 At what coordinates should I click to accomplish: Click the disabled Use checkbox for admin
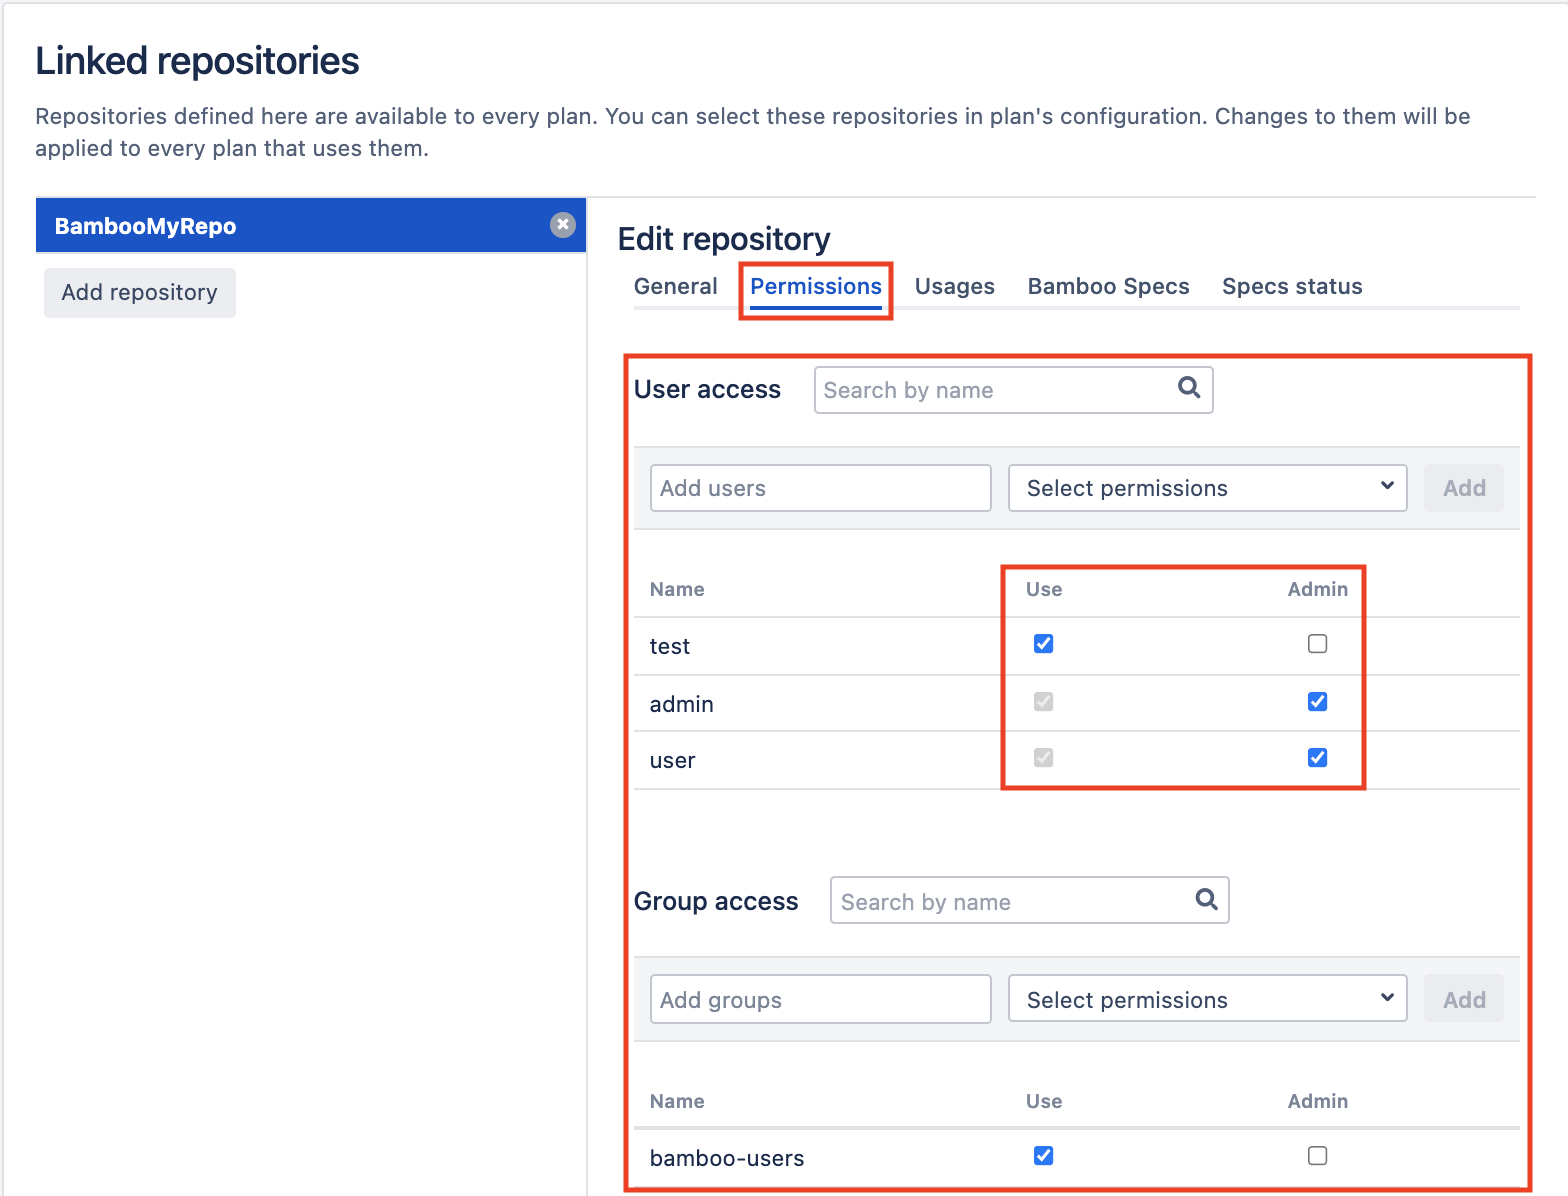[x=1043, y=701]
